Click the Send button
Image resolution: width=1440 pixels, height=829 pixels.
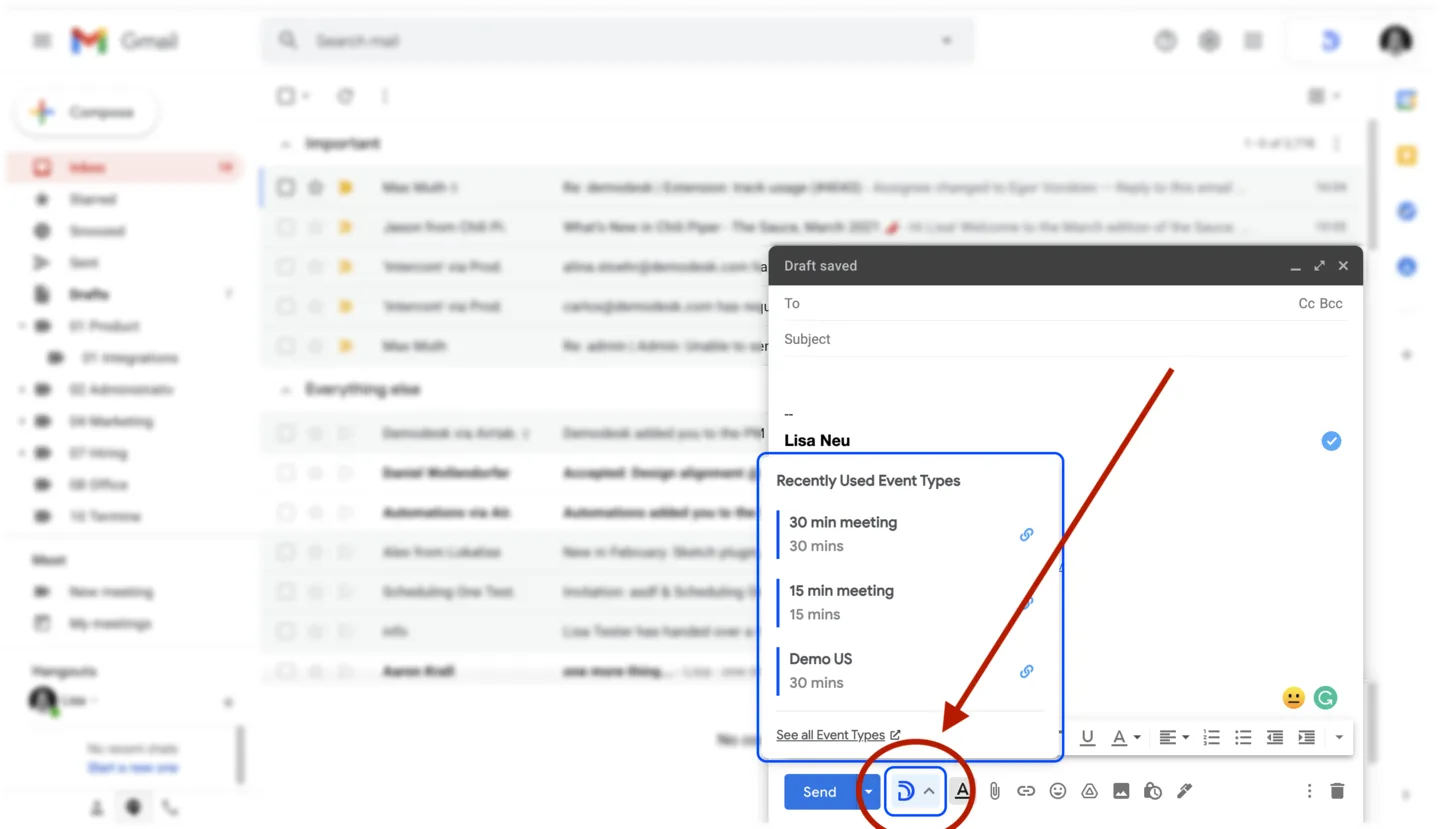(x=820, y=791)
